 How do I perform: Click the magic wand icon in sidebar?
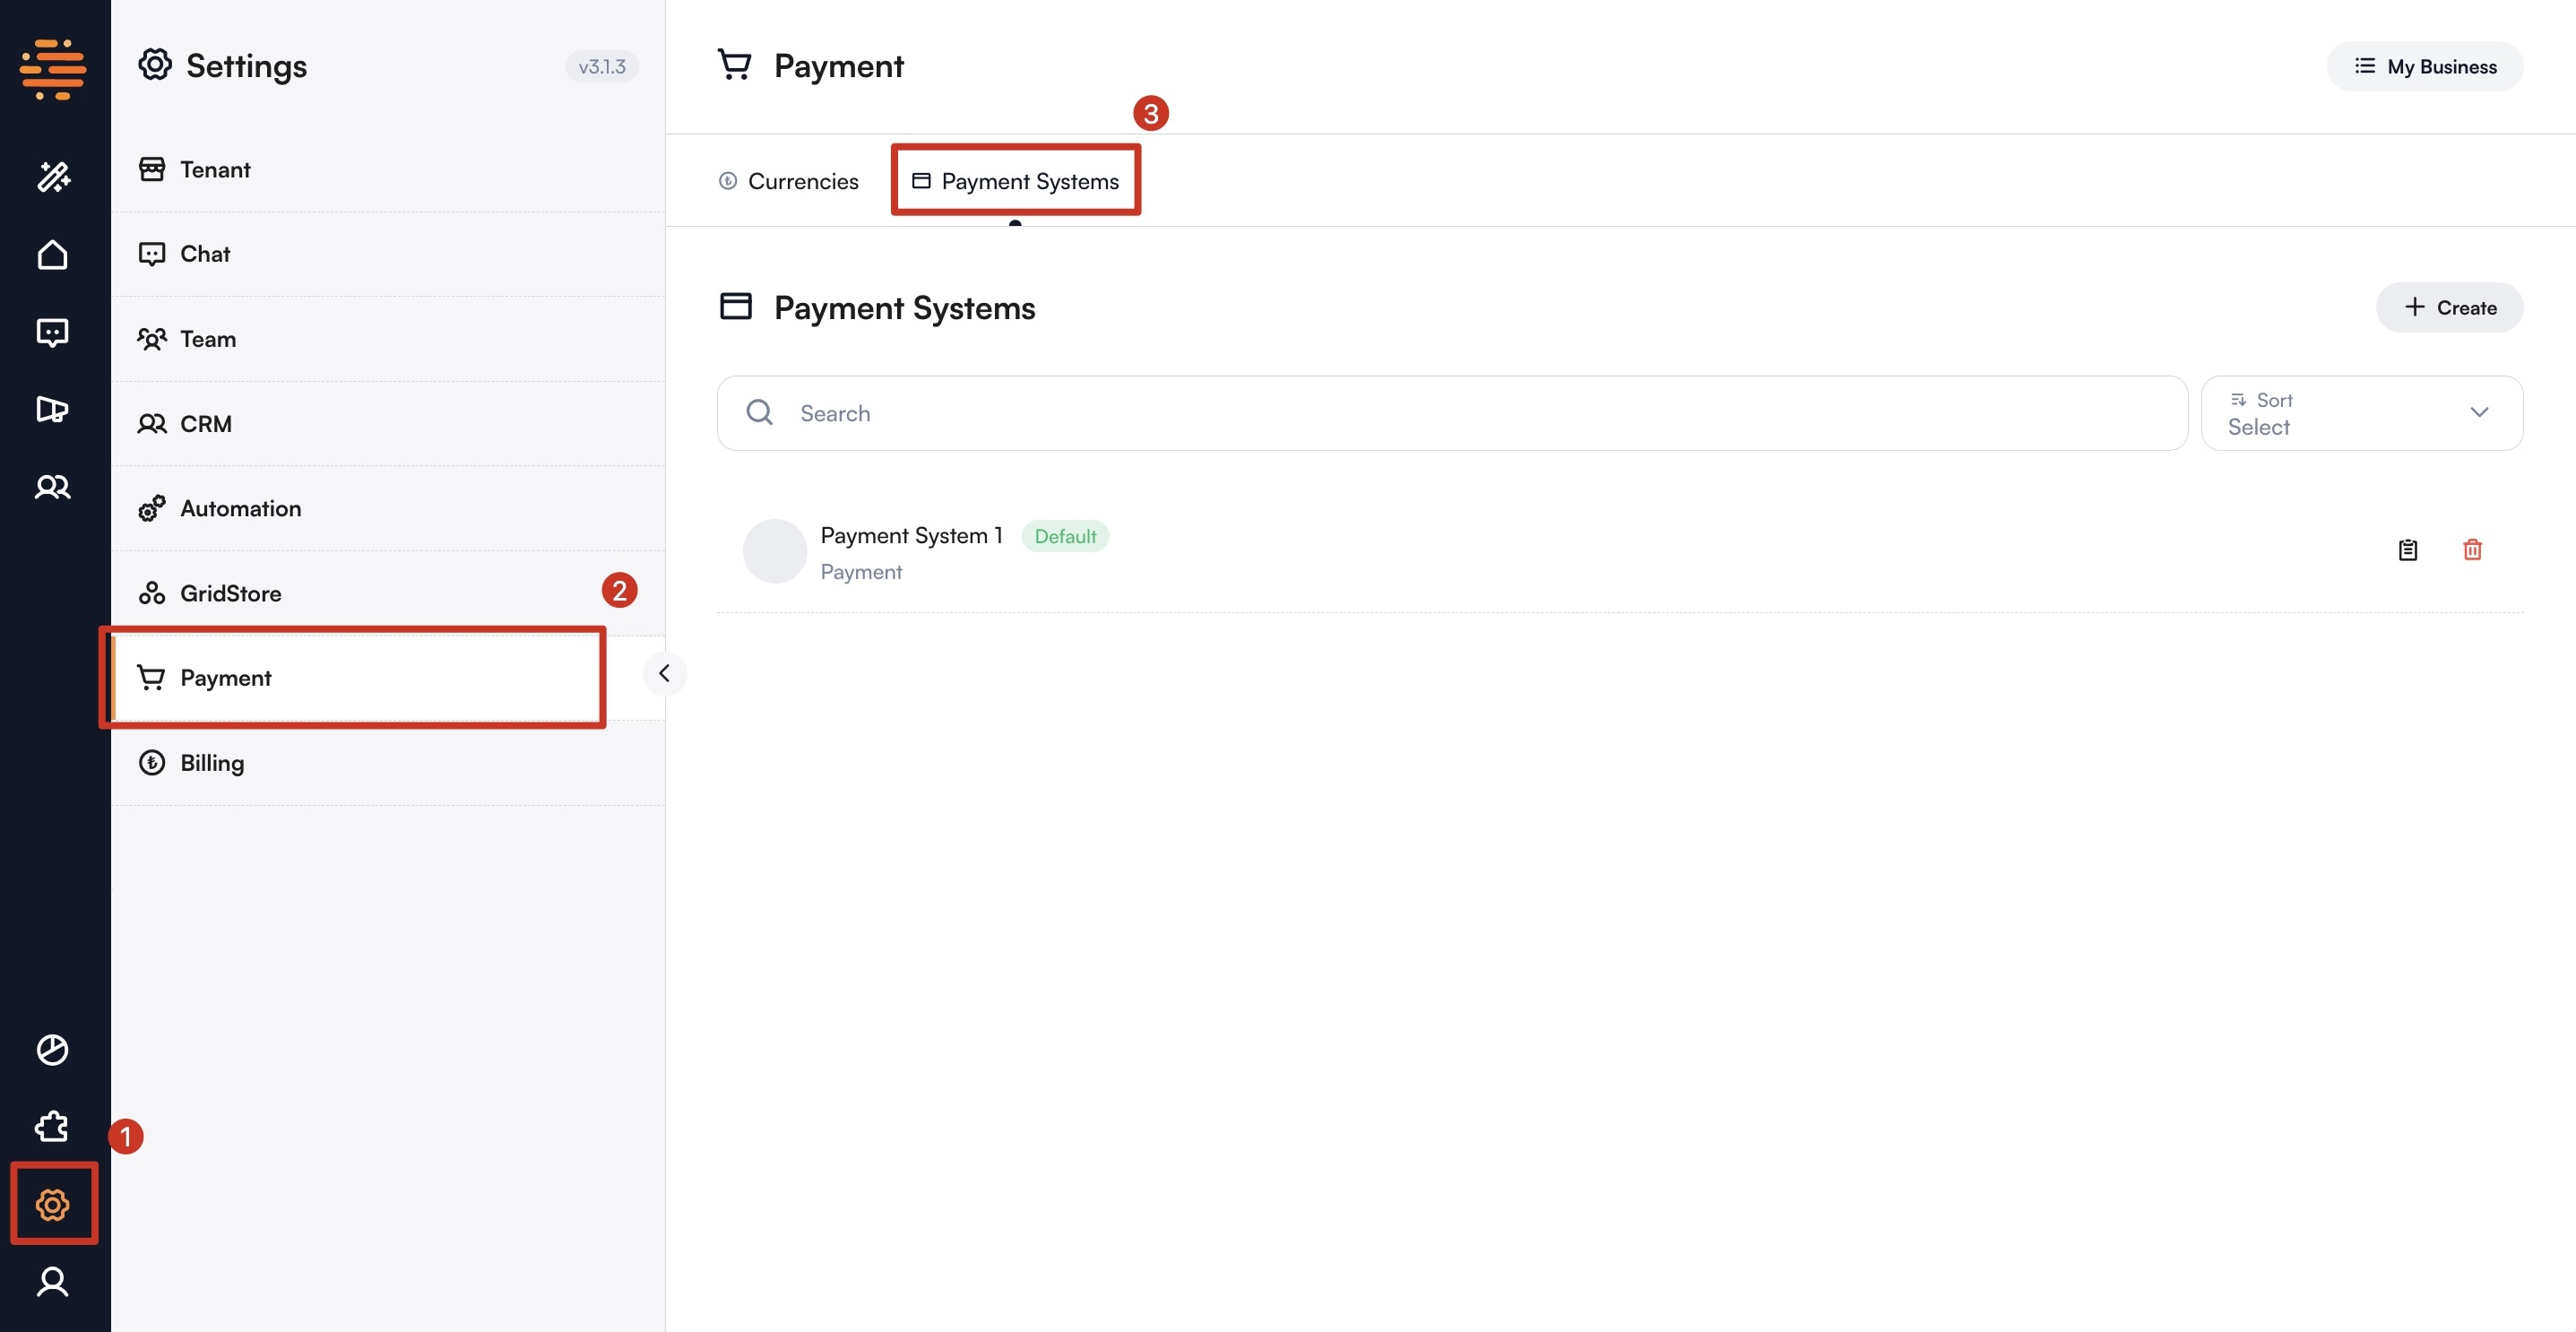coord(53,177)
